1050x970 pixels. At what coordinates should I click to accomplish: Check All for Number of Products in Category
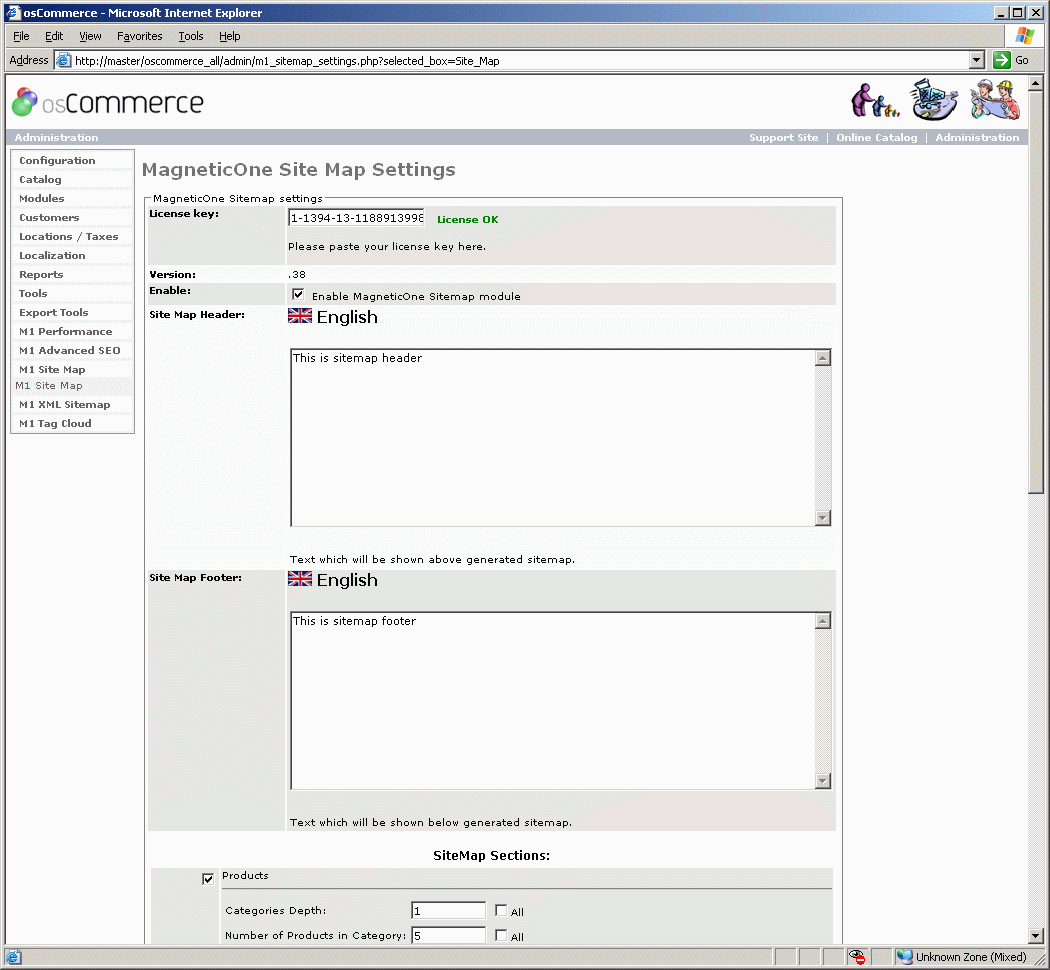tap(501, 935)
